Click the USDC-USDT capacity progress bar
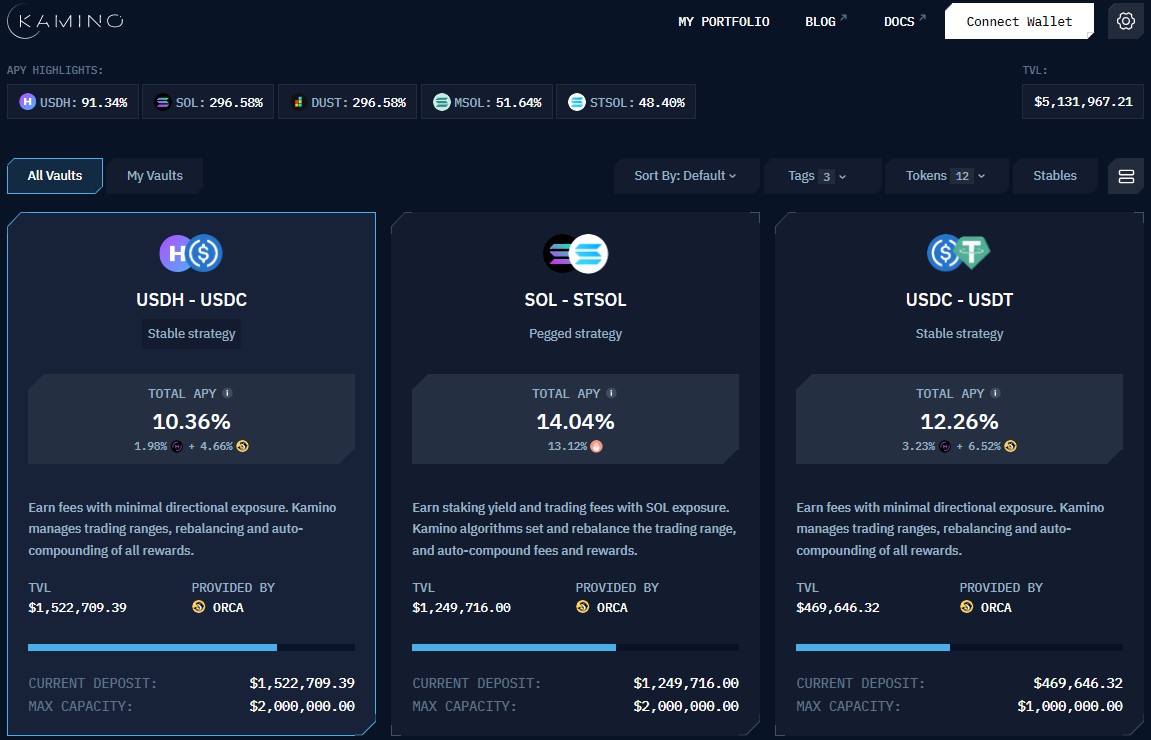Viewport: 1151px width, 740px height. coord(959,648)
